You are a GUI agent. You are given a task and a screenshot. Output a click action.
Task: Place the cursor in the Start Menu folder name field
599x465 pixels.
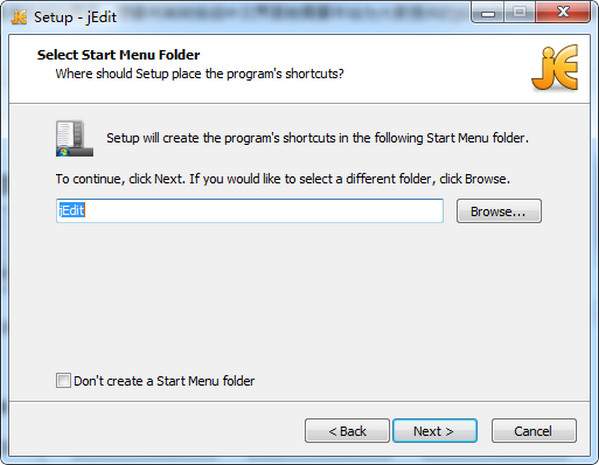tap(250, 211)
